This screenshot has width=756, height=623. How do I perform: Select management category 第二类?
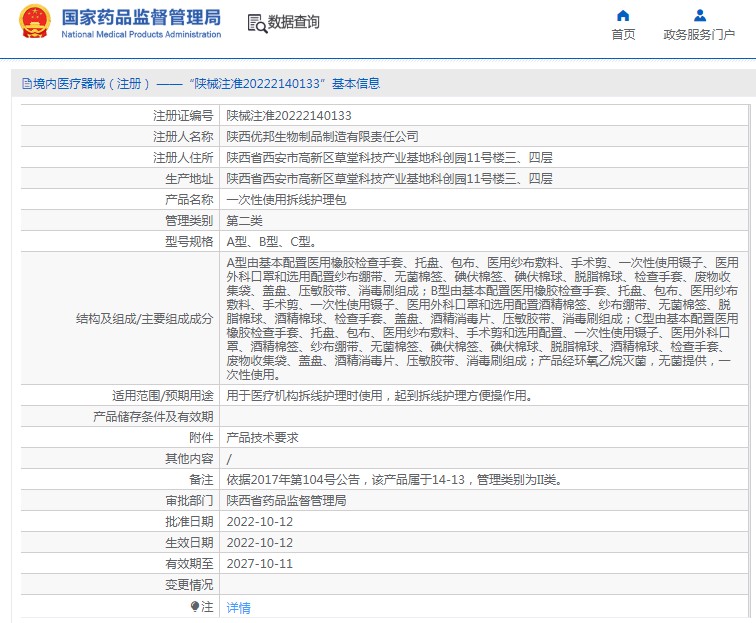click(x=244, y=221)
